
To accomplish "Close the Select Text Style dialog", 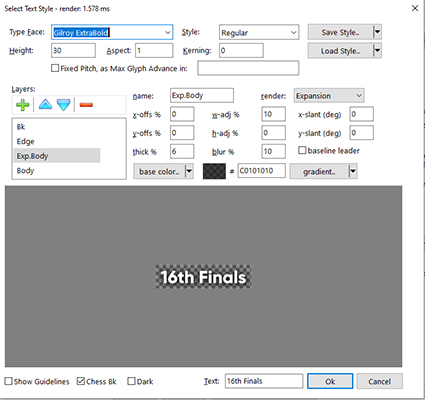I will point(415,8).
